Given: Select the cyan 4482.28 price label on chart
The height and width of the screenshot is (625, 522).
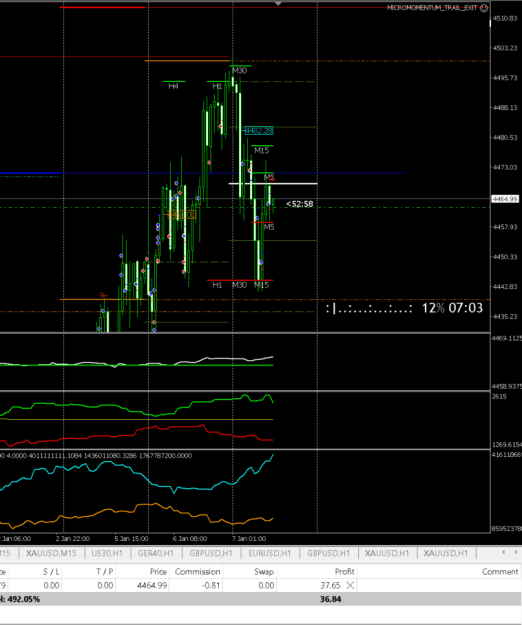Looking at the screenshot, I should point(259,130).
